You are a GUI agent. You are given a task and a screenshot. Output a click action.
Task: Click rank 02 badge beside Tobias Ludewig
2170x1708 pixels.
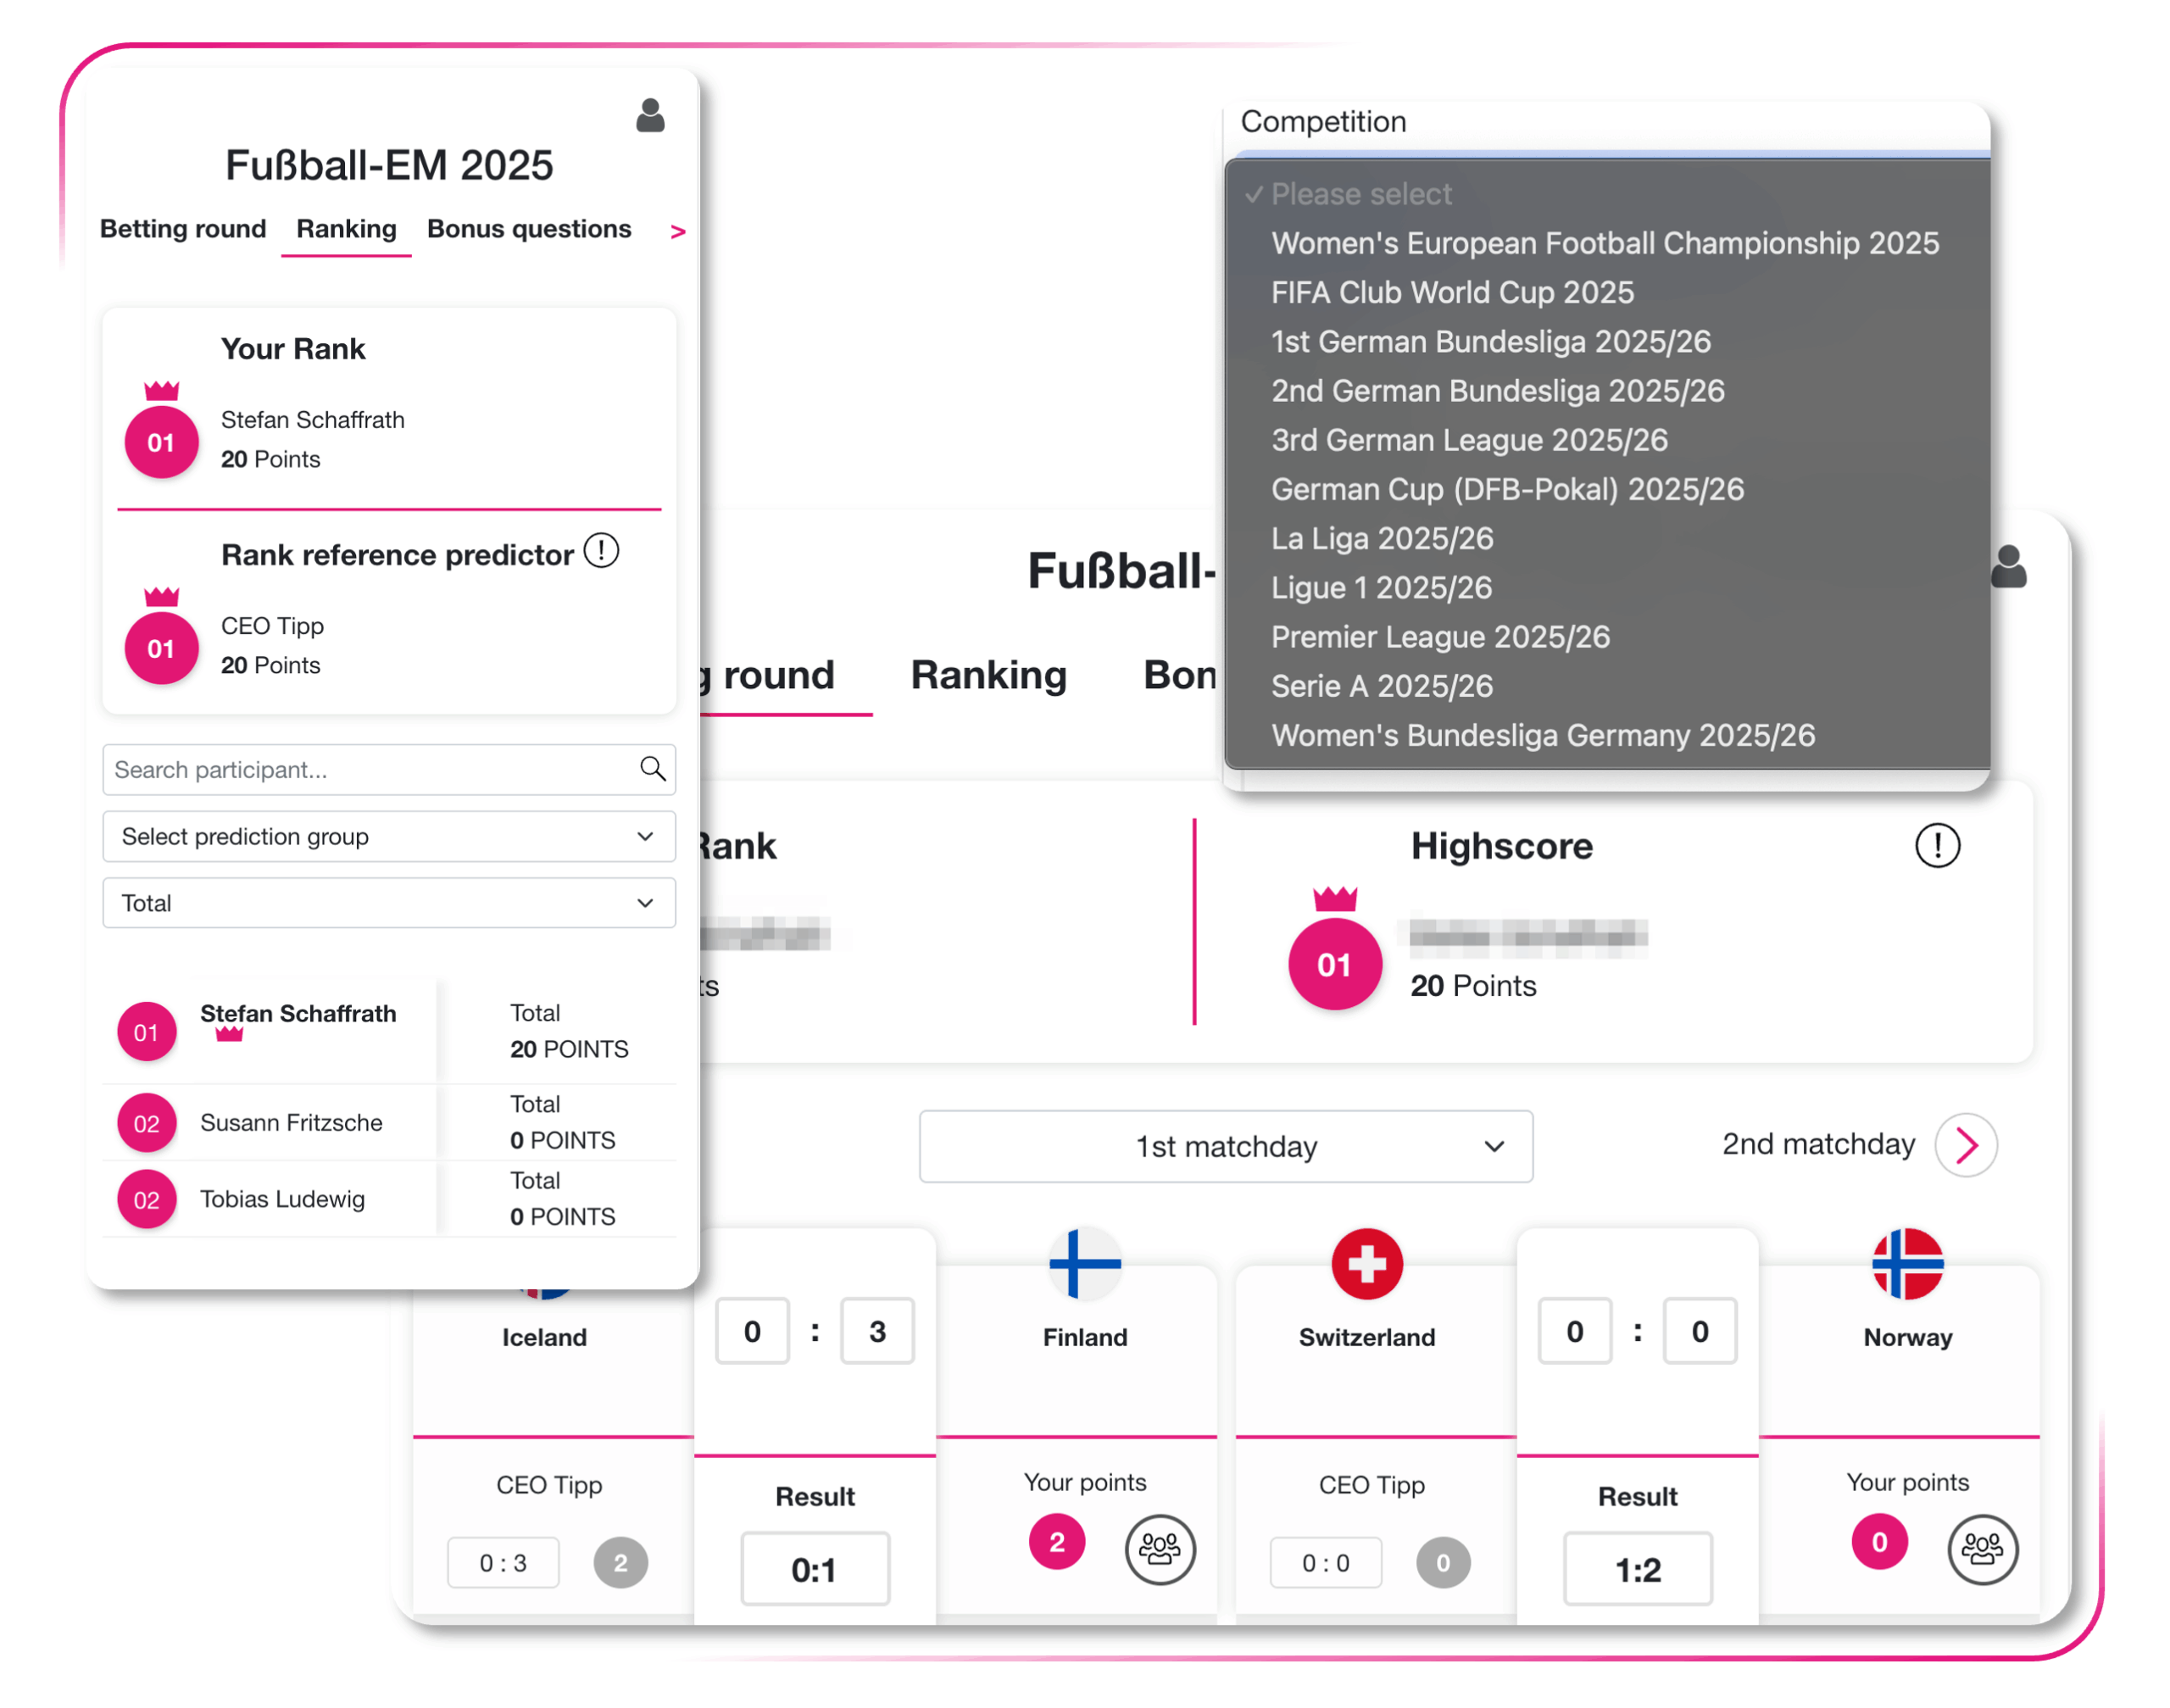click(147, 1199)
